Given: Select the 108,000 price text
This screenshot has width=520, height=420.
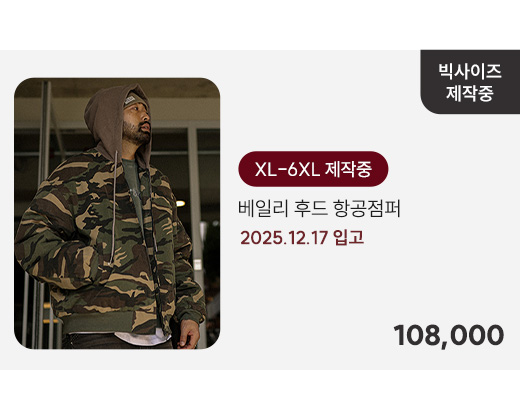Looking at the screenshot, I should tap(449, 335).
